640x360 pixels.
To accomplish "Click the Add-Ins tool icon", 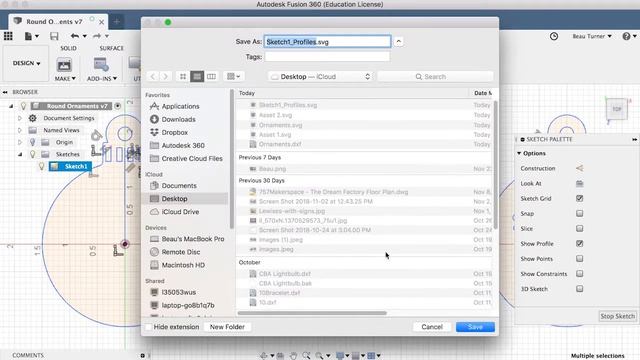I will click(101, 64).
